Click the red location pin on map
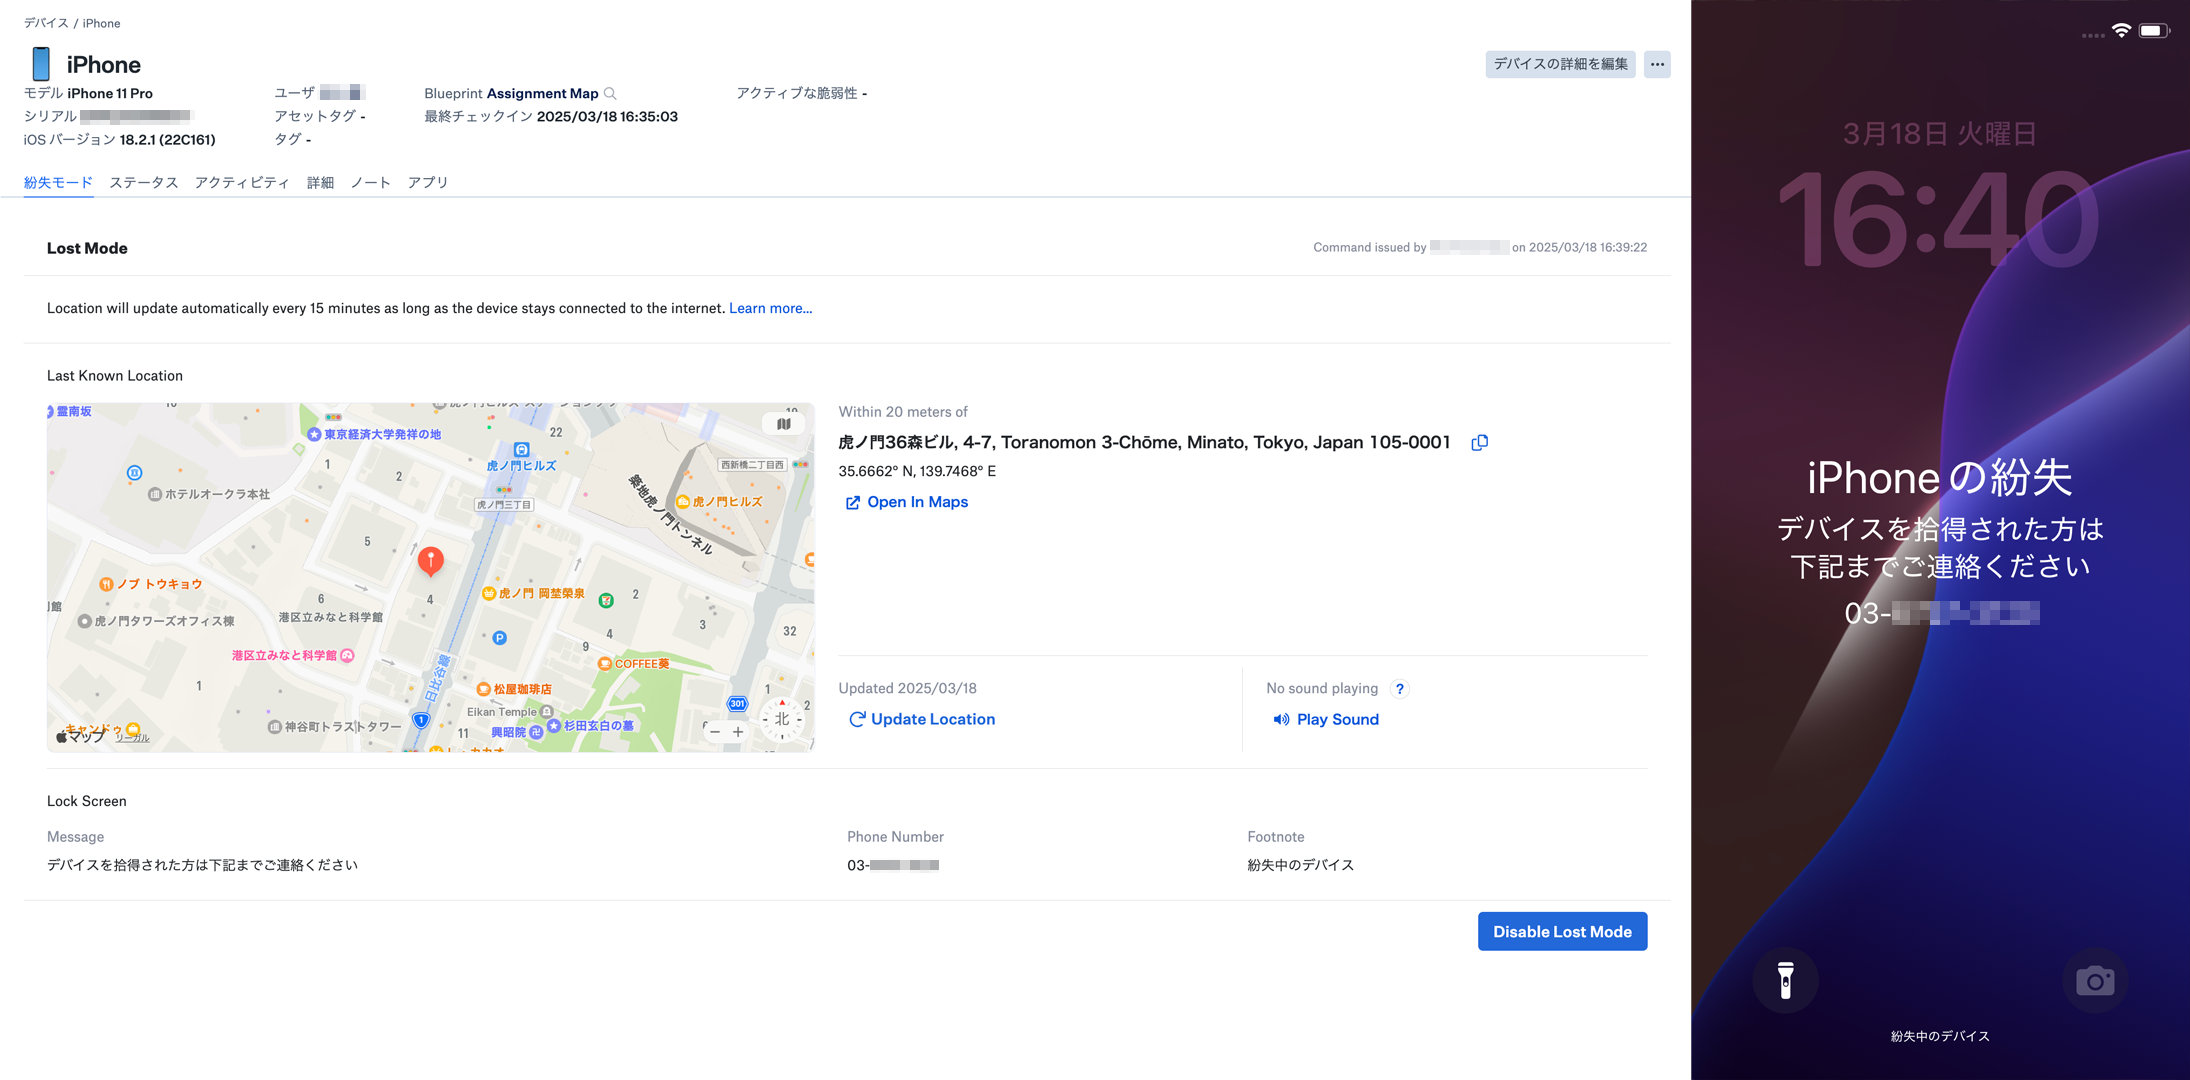Image resolution: width=2190 pixels, height=1080 pixels. pos(430,560)
